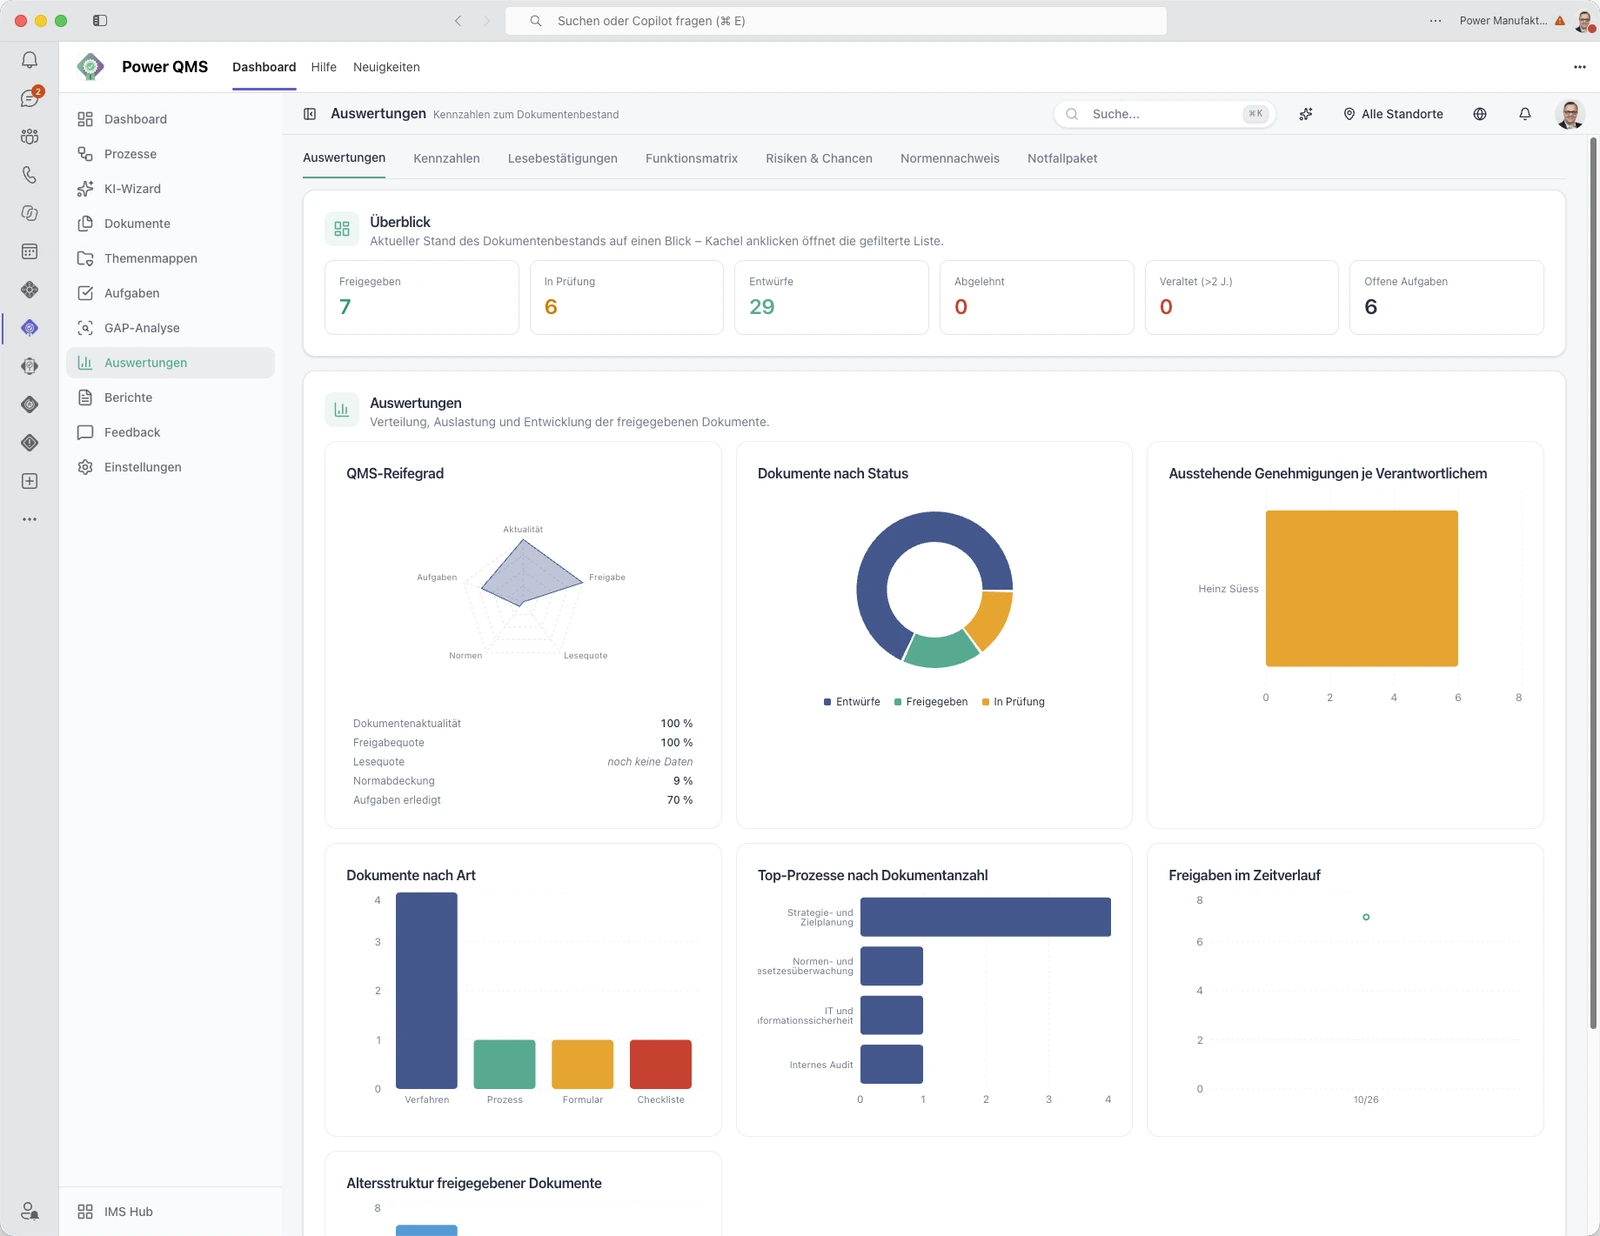Image resolution: width=1600 pixels, height=1236 pixels.
Task: Toggle Entwürfe legend swatch in donut chart
Action: coord(827,702)
